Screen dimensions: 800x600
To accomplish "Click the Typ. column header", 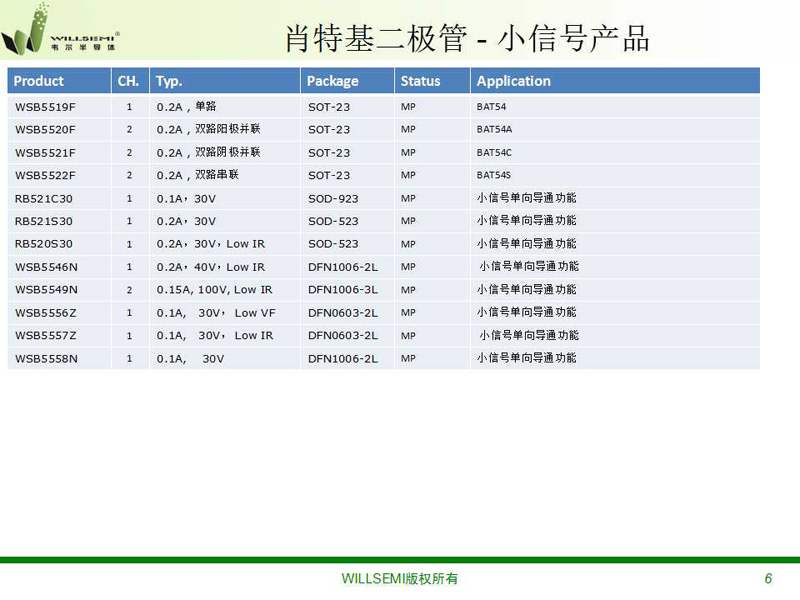I will [169, 81].
